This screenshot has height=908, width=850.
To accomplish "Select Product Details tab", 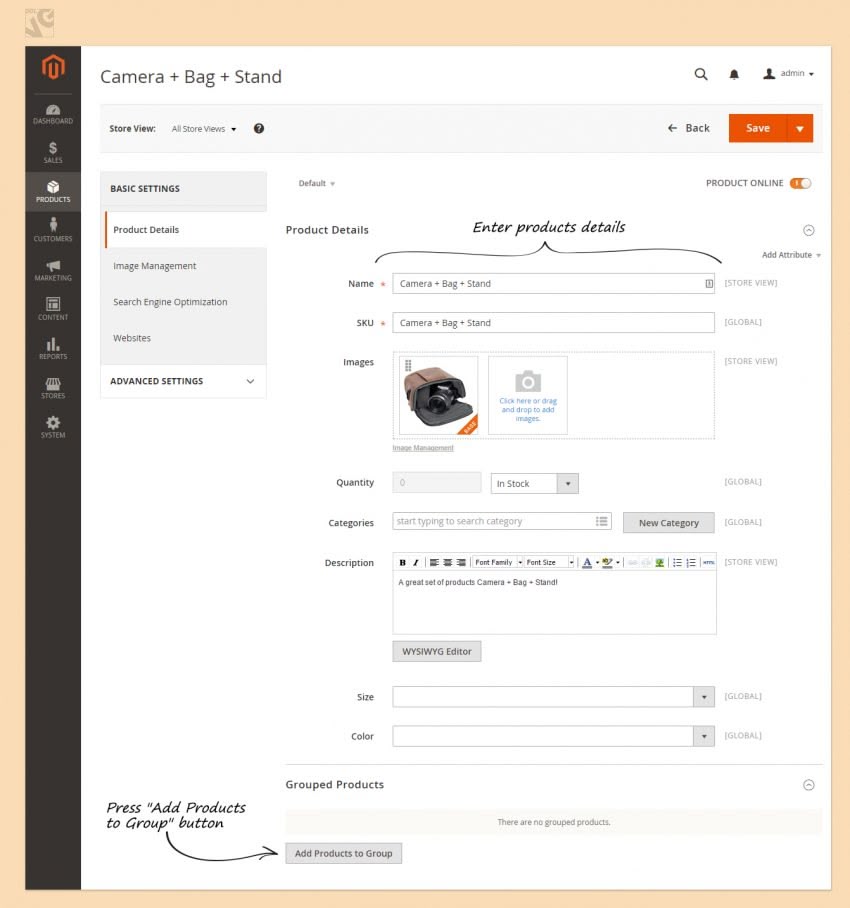I will (x=185, y=230).
